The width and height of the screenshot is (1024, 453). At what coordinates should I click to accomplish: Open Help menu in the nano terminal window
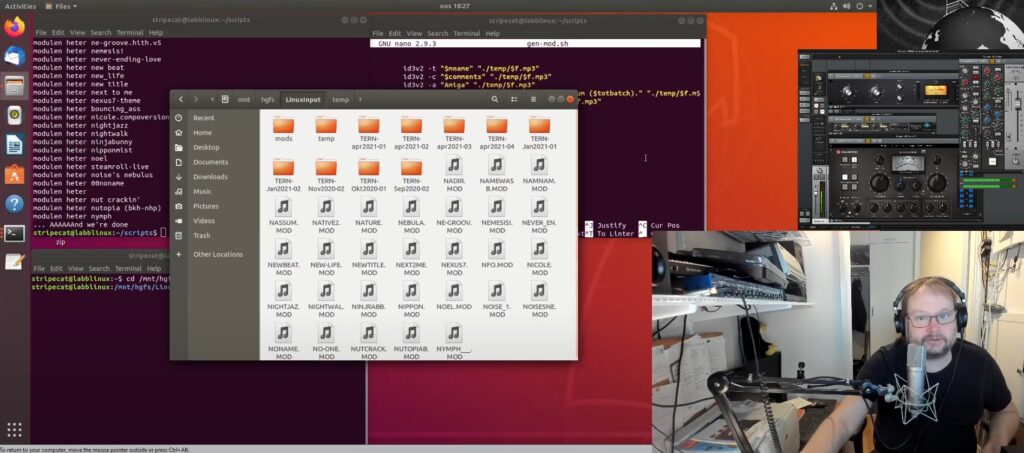point(492,33)
